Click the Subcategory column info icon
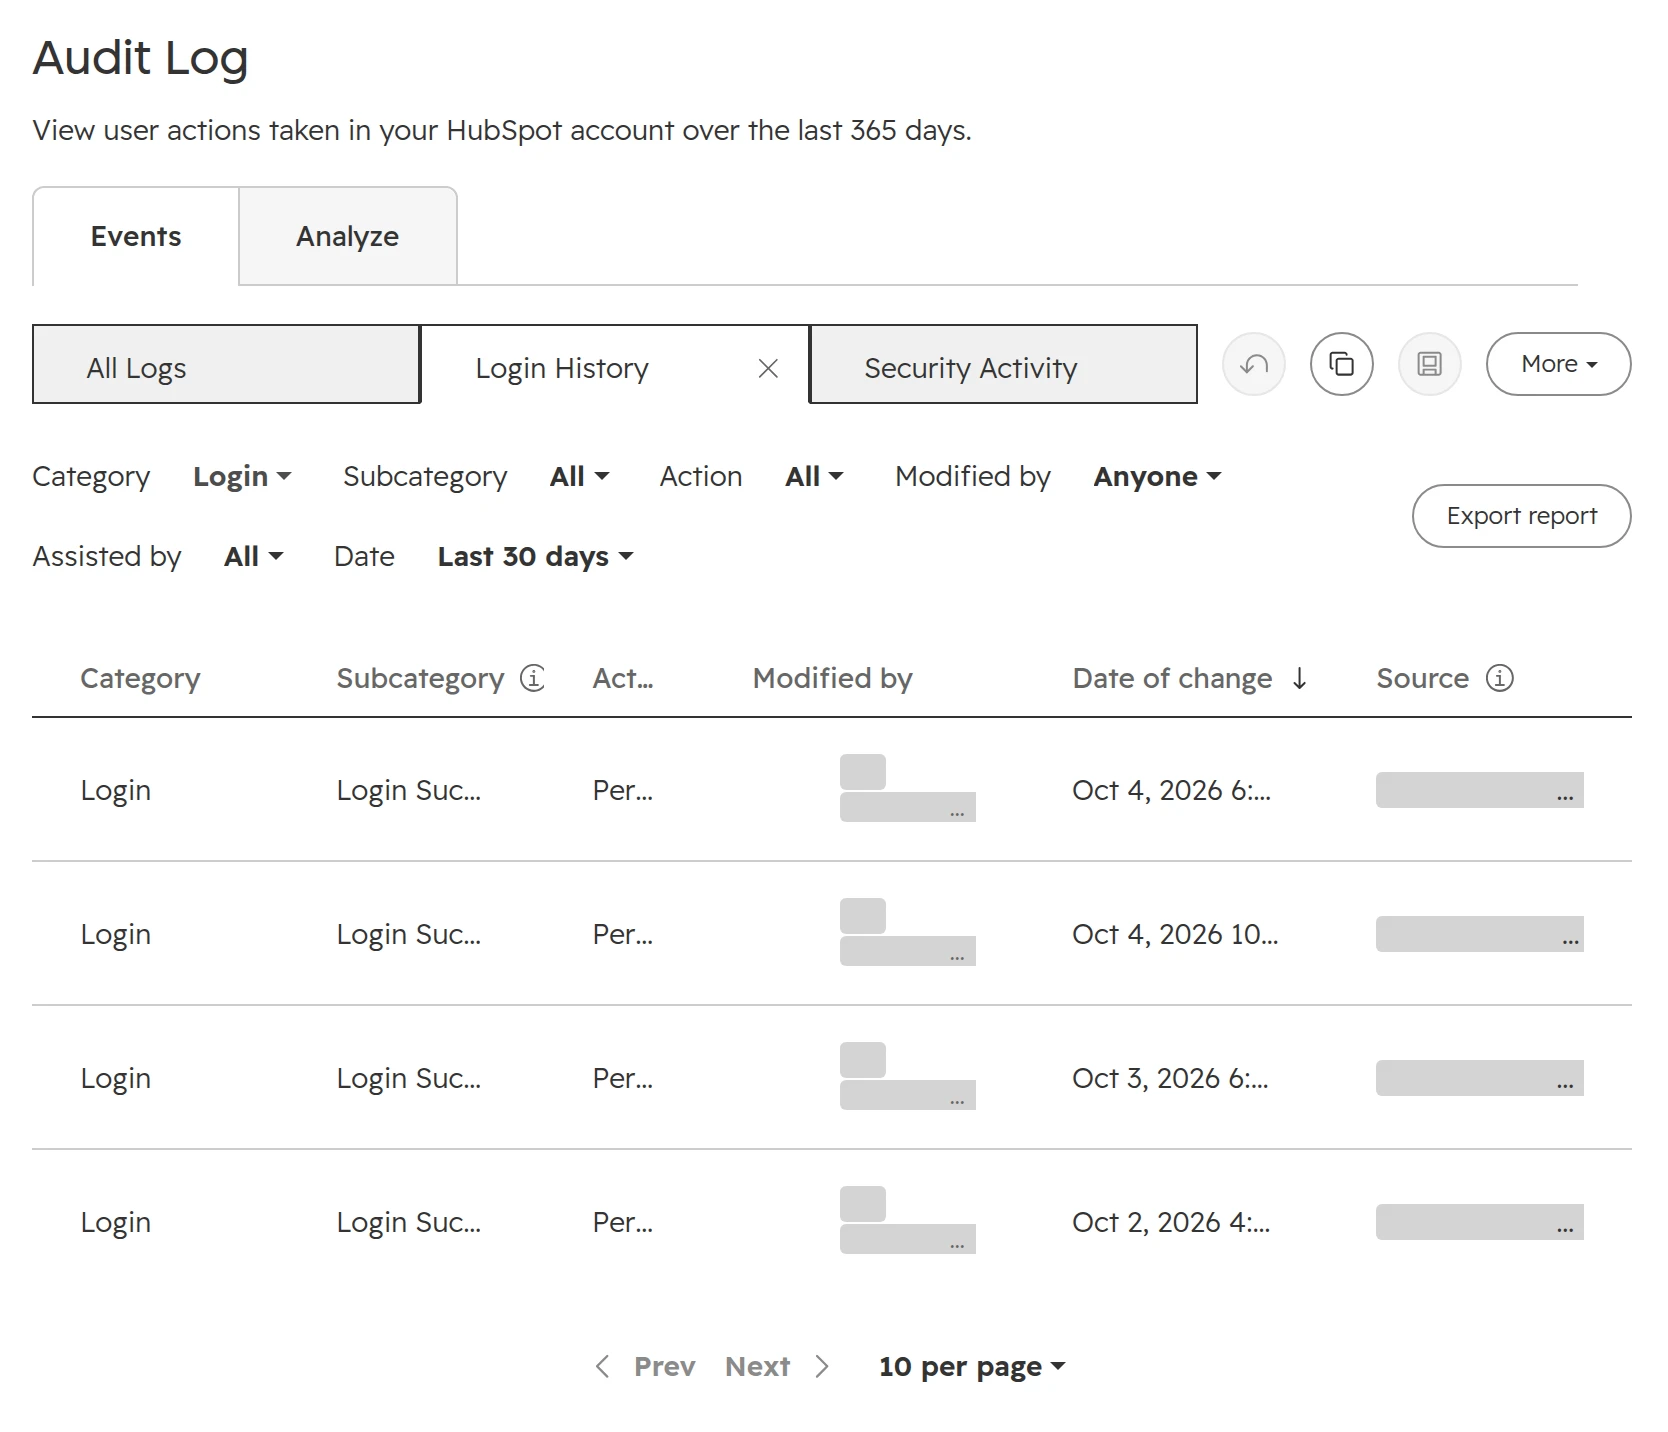1668x1432 pixels. (533, 678)
